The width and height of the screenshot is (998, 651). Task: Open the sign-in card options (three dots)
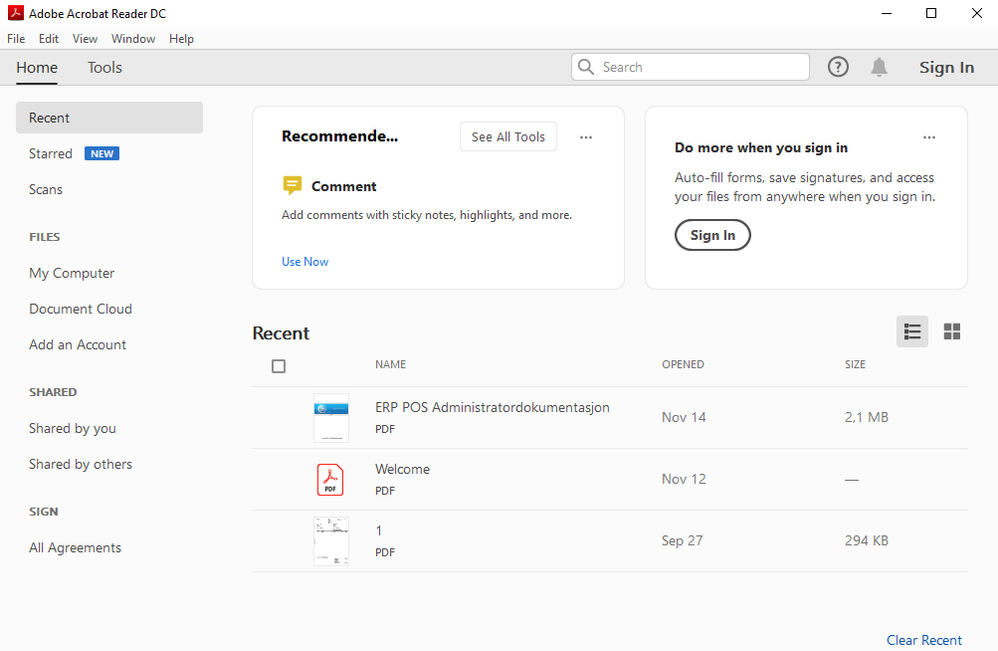click(x=929, y=137)
